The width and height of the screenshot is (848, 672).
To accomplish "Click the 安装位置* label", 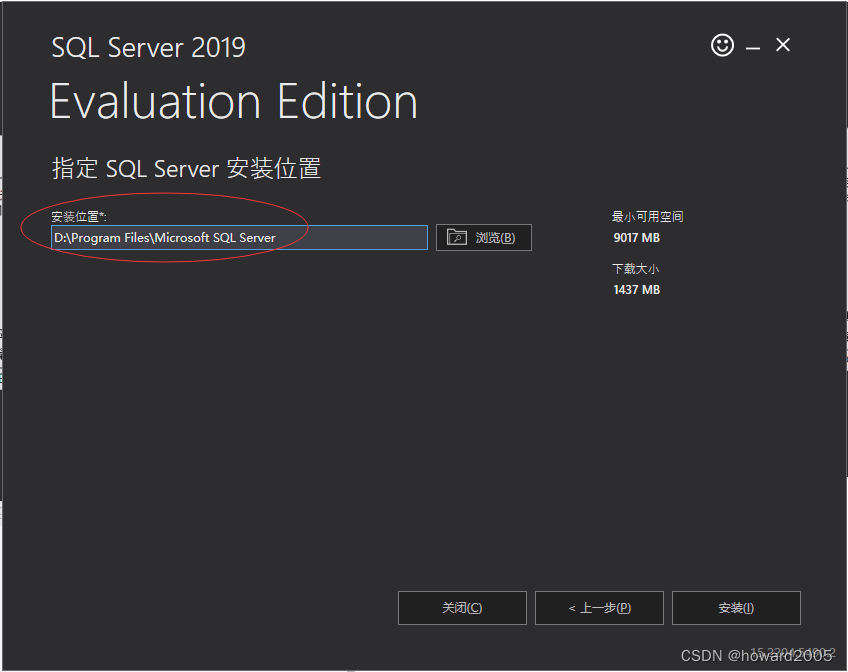I will 78,217.
